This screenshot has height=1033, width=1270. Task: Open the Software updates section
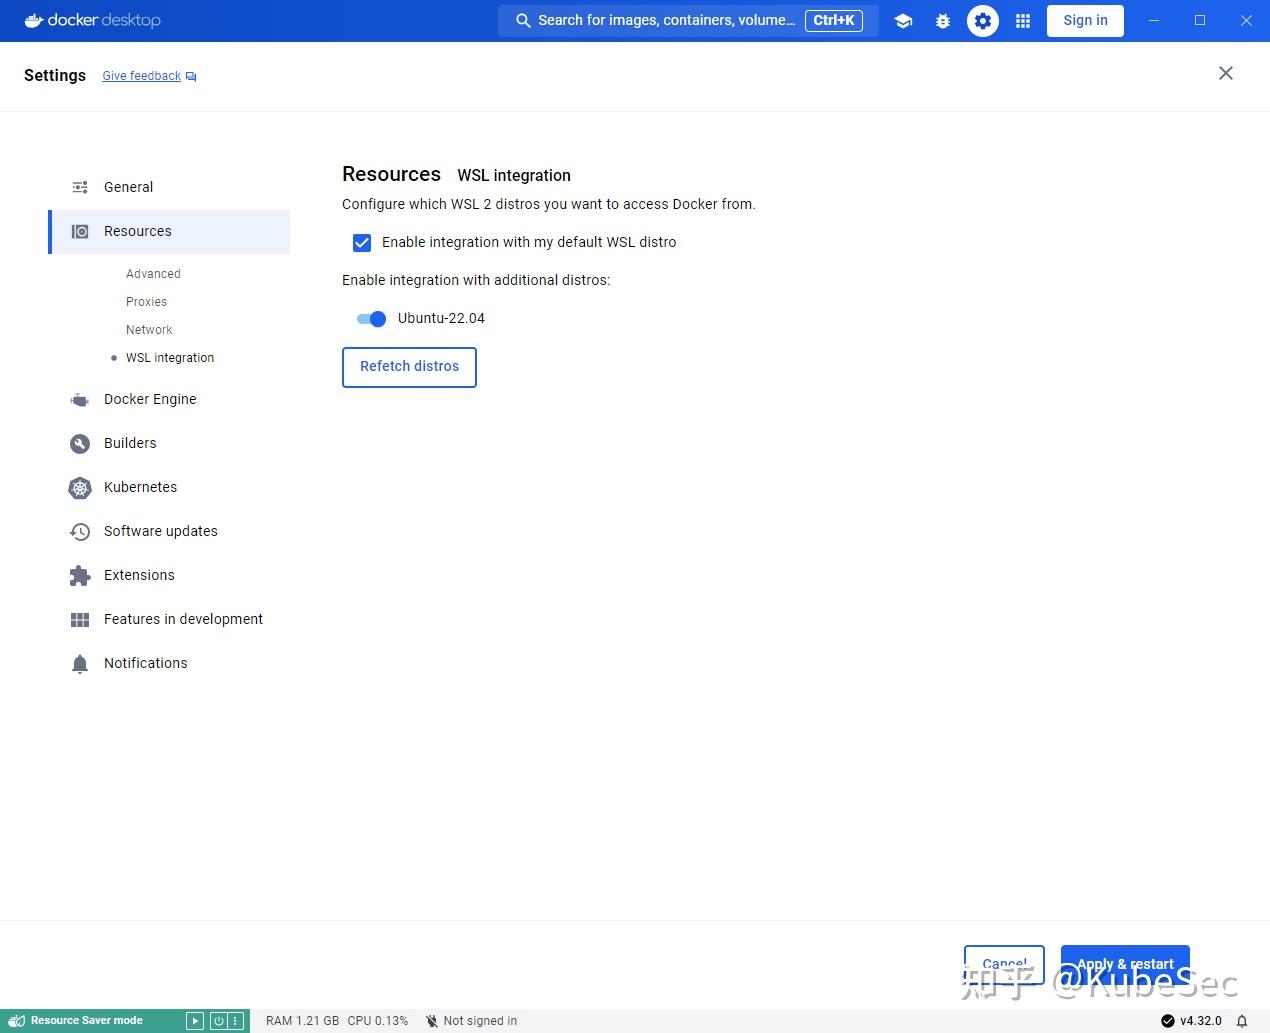point(161,531)
